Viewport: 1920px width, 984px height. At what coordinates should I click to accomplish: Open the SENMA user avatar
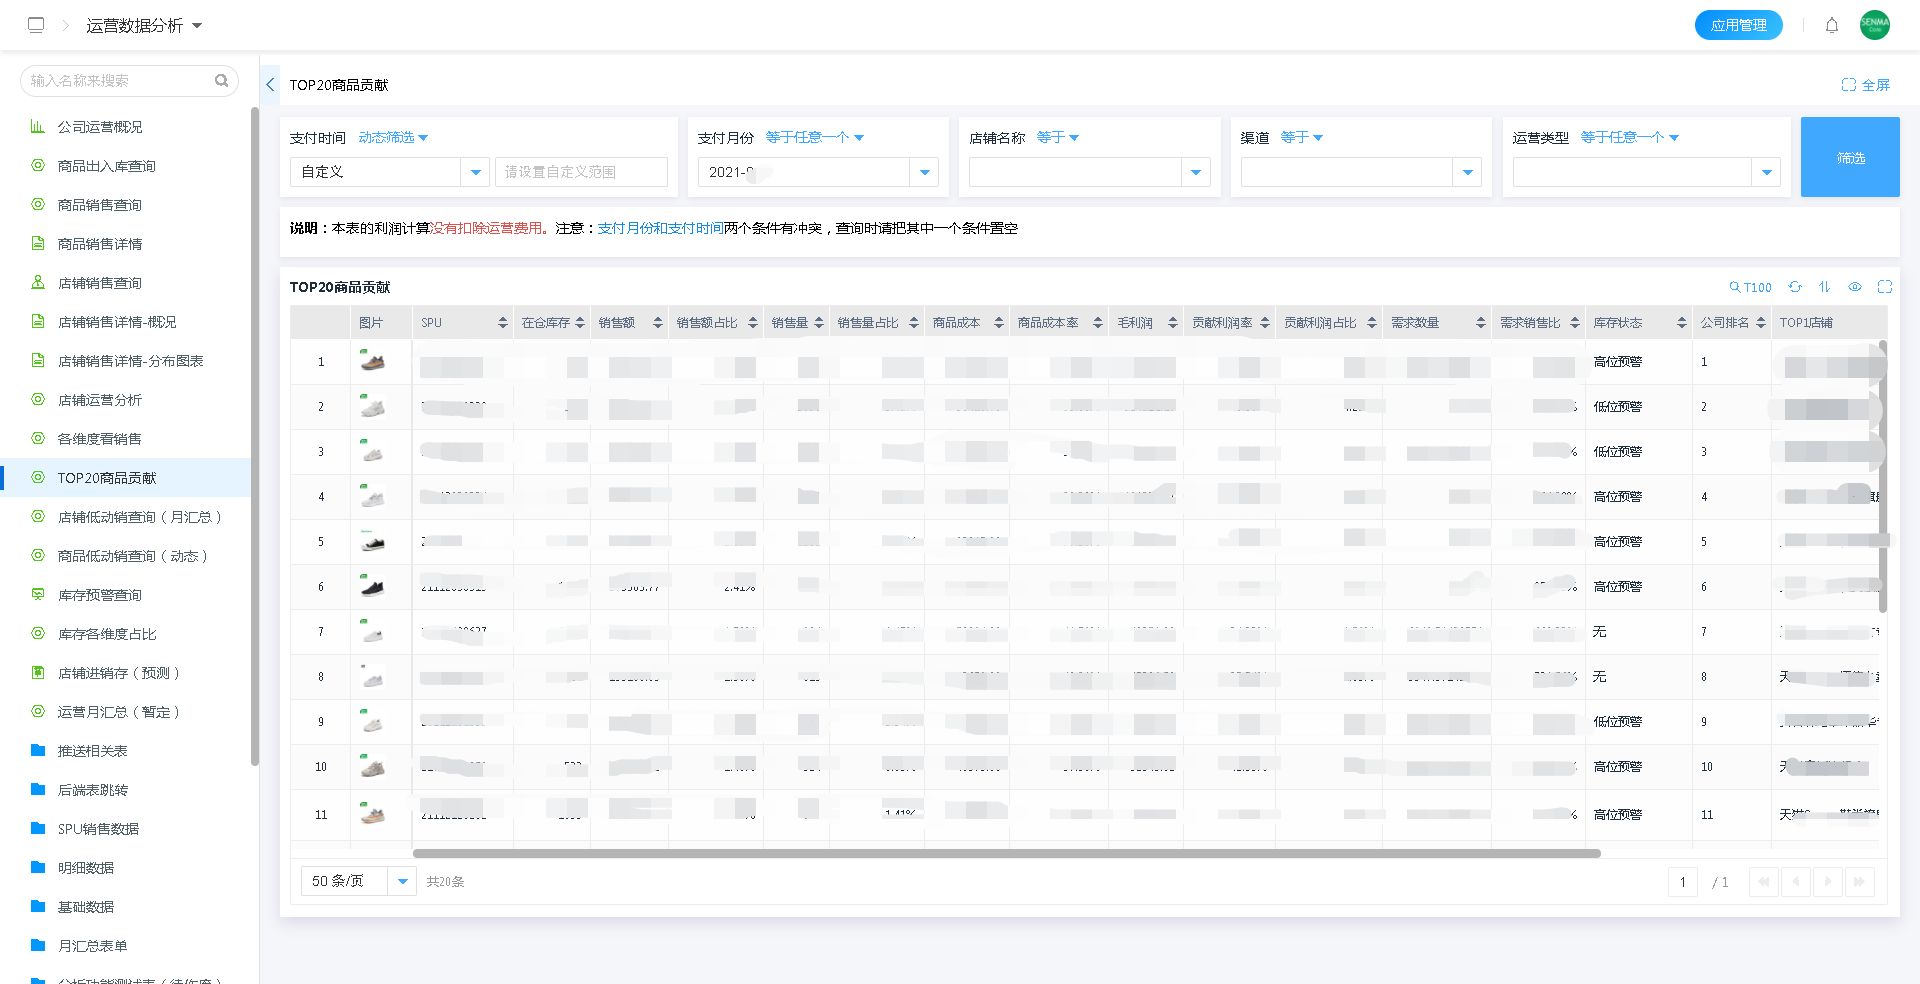1874,25
